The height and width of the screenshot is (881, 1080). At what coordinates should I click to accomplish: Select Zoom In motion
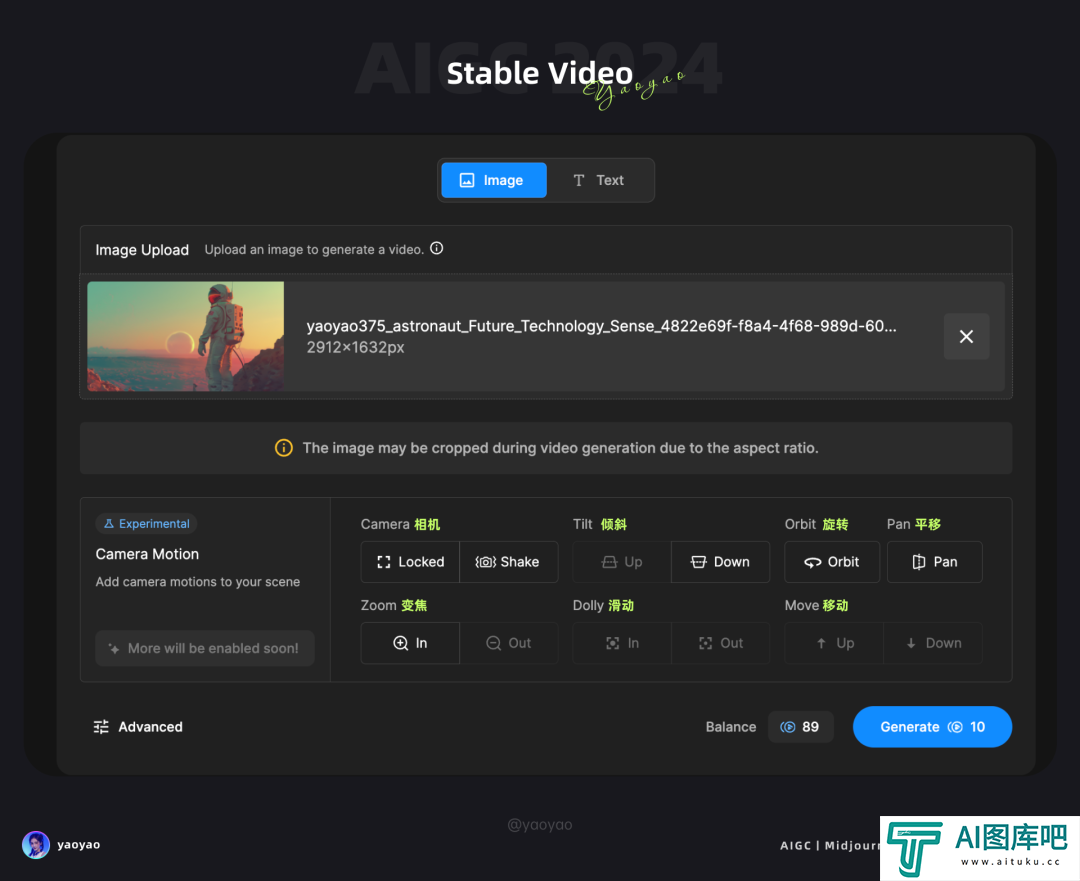coord(411,643)
